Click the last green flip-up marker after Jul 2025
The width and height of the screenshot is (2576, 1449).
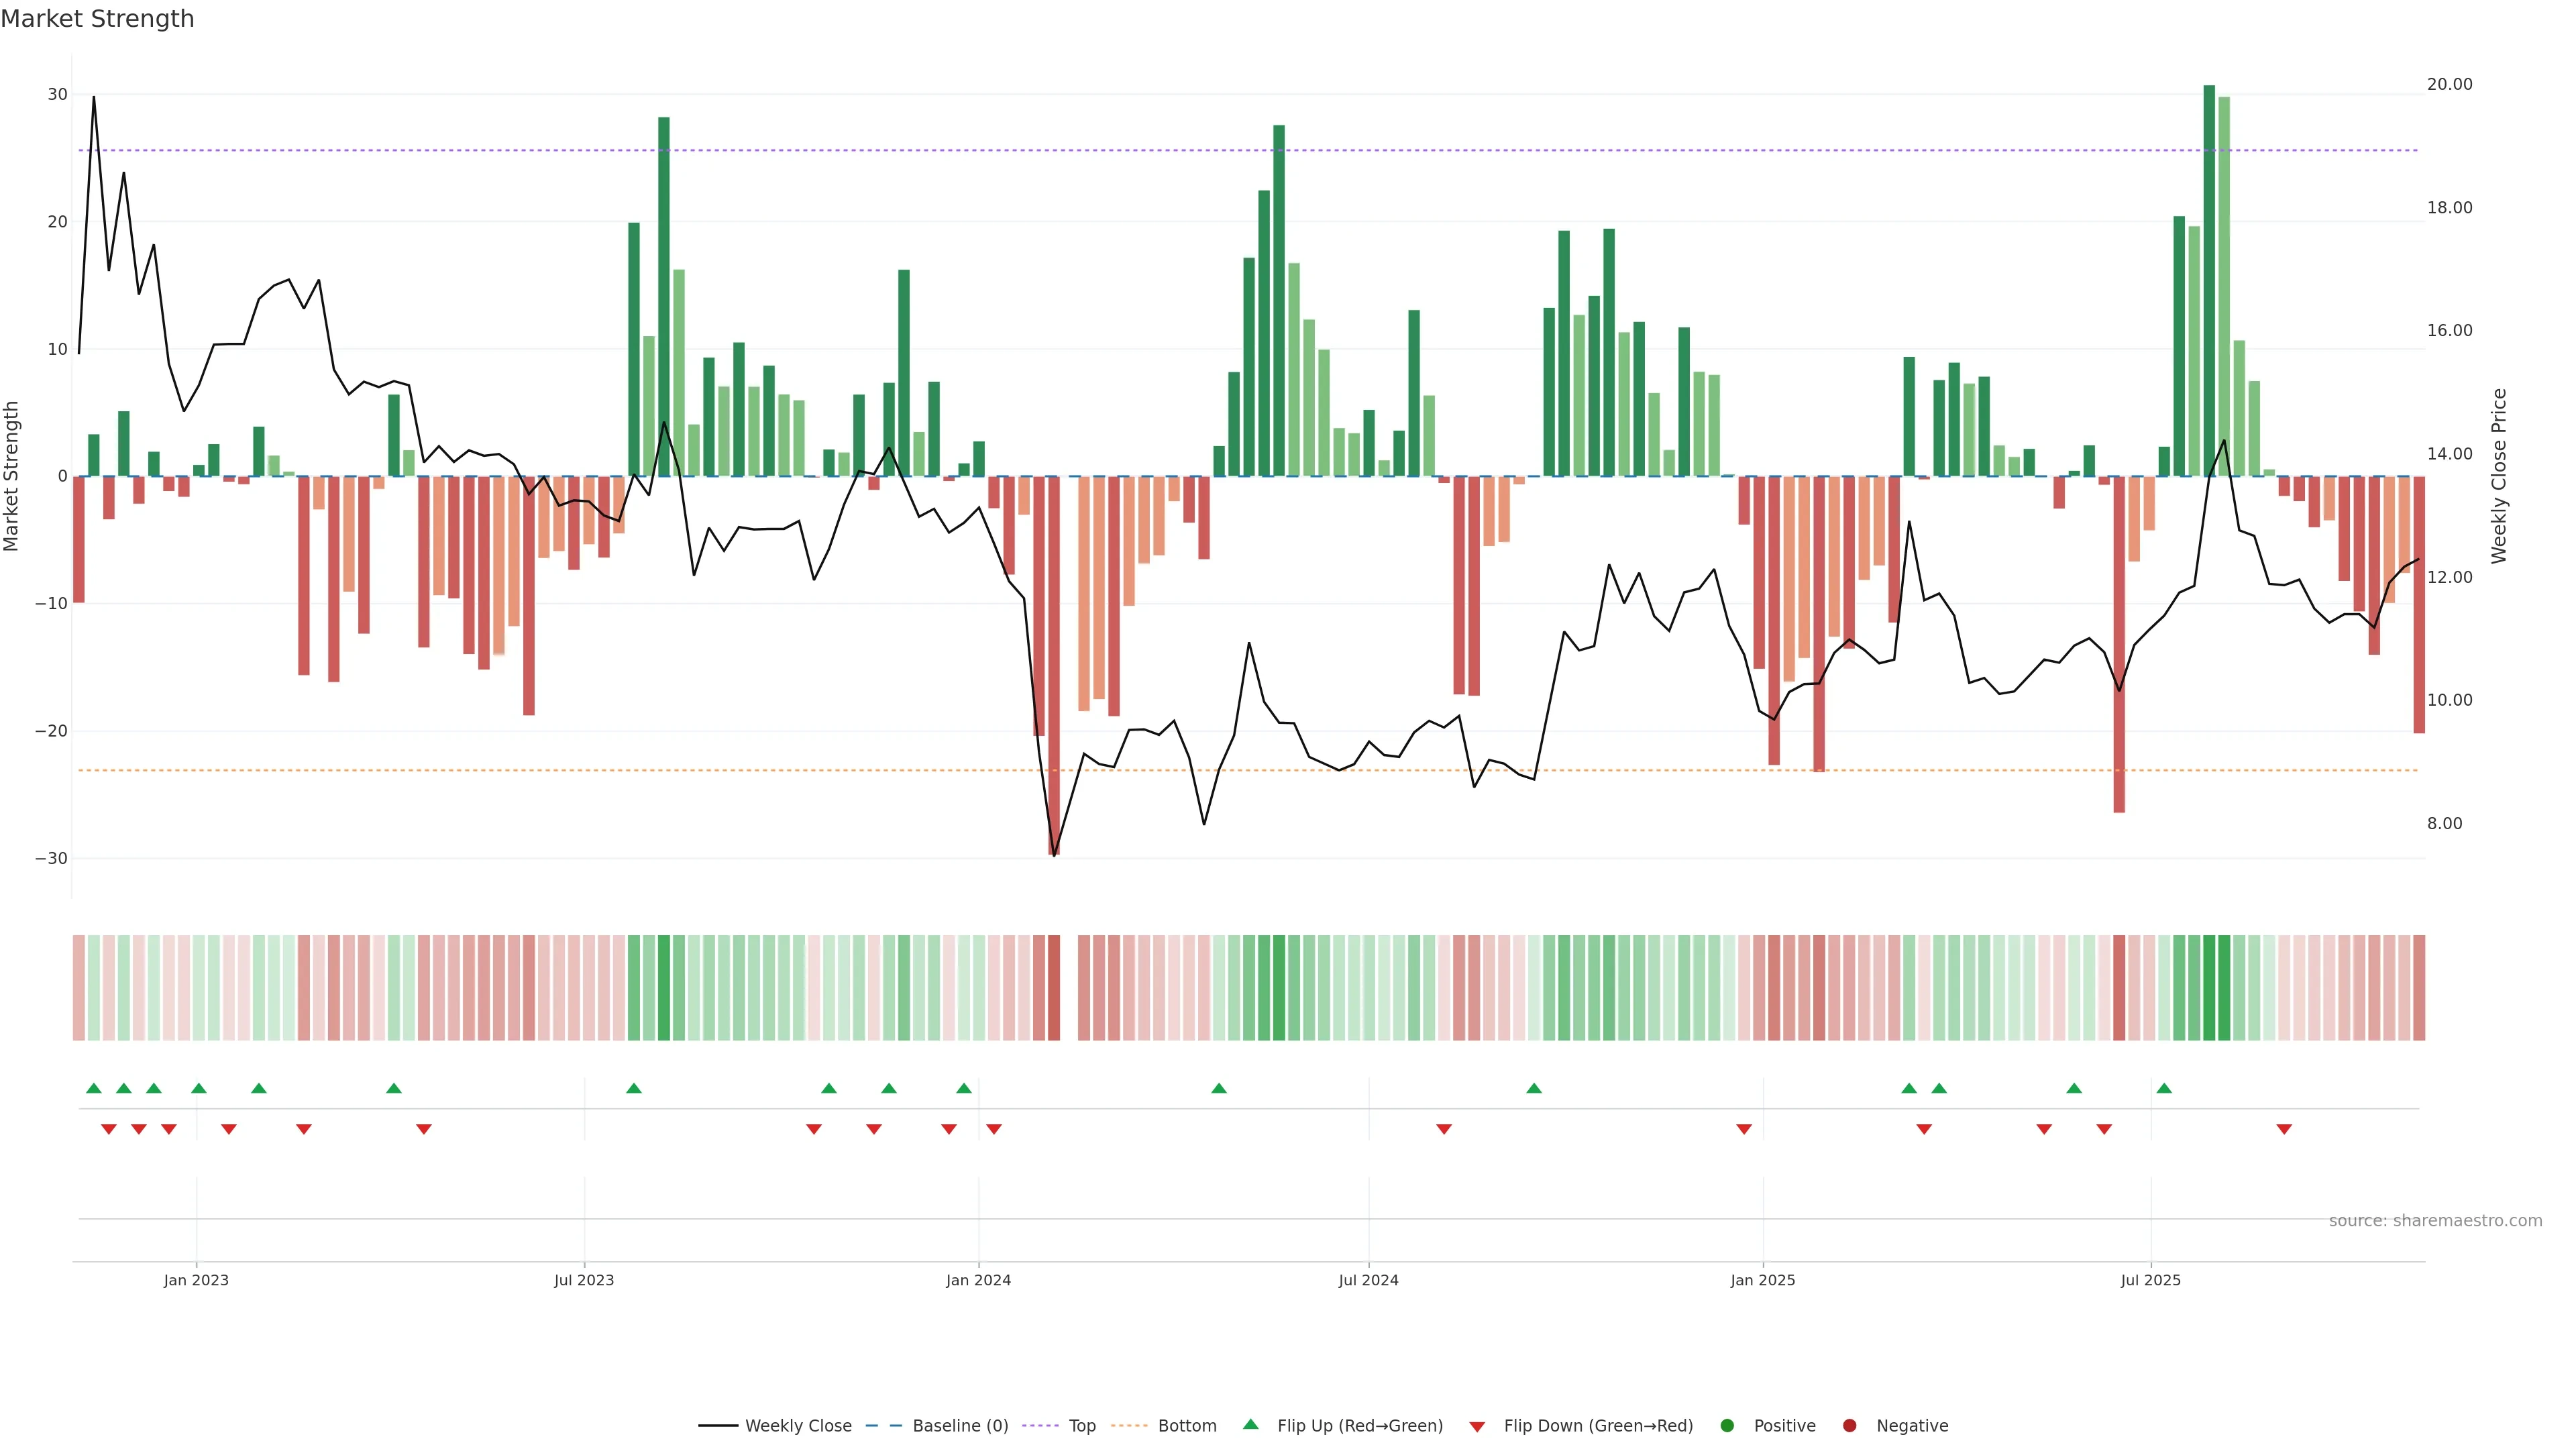click(2164, 1088)
